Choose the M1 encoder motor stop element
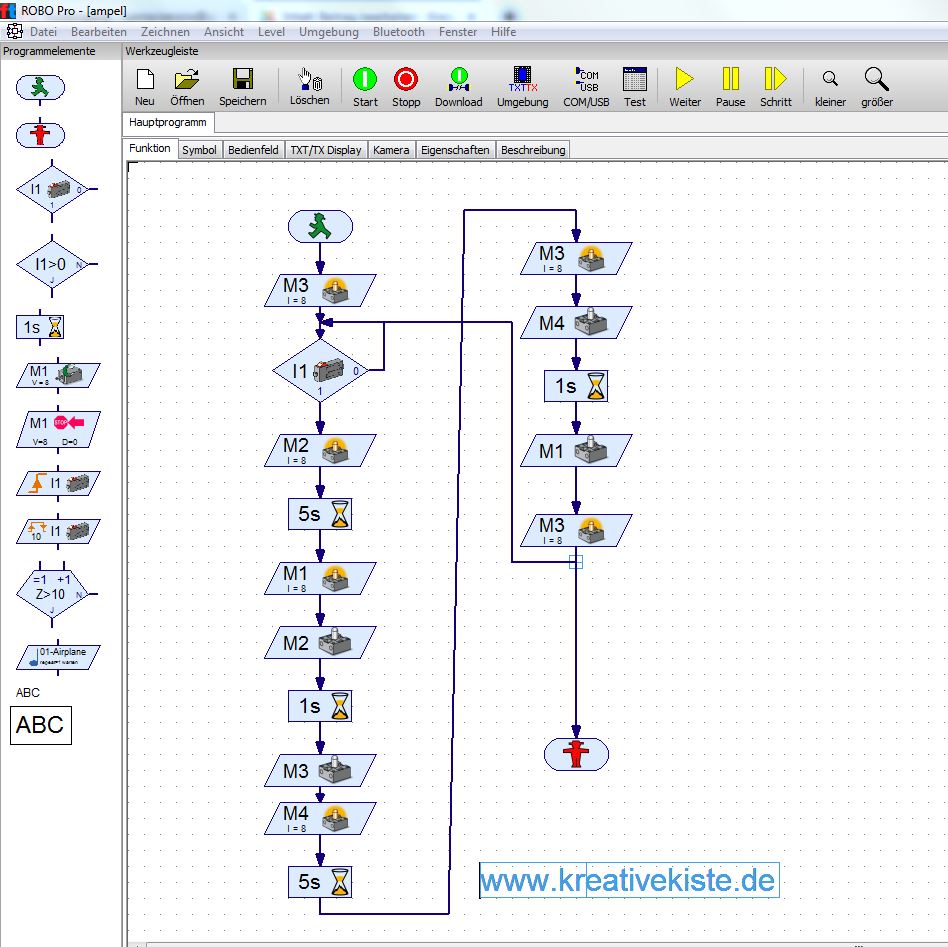 coord(58,429)
